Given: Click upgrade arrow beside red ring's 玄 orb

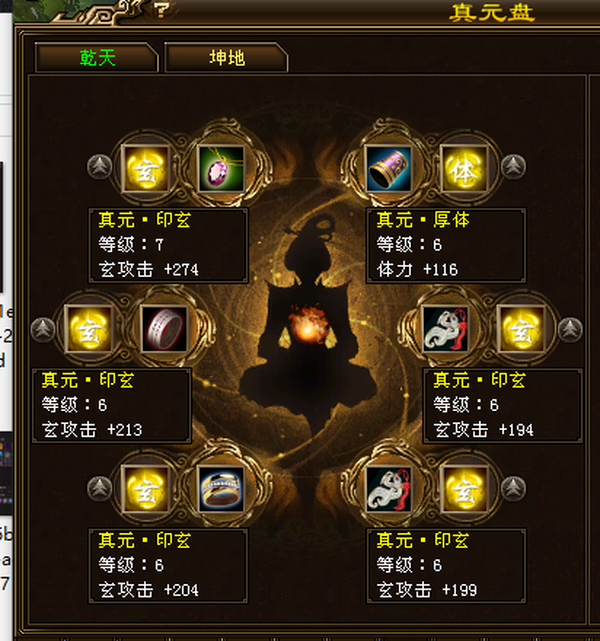Looking at the screenshot, I should pos(43,329).
